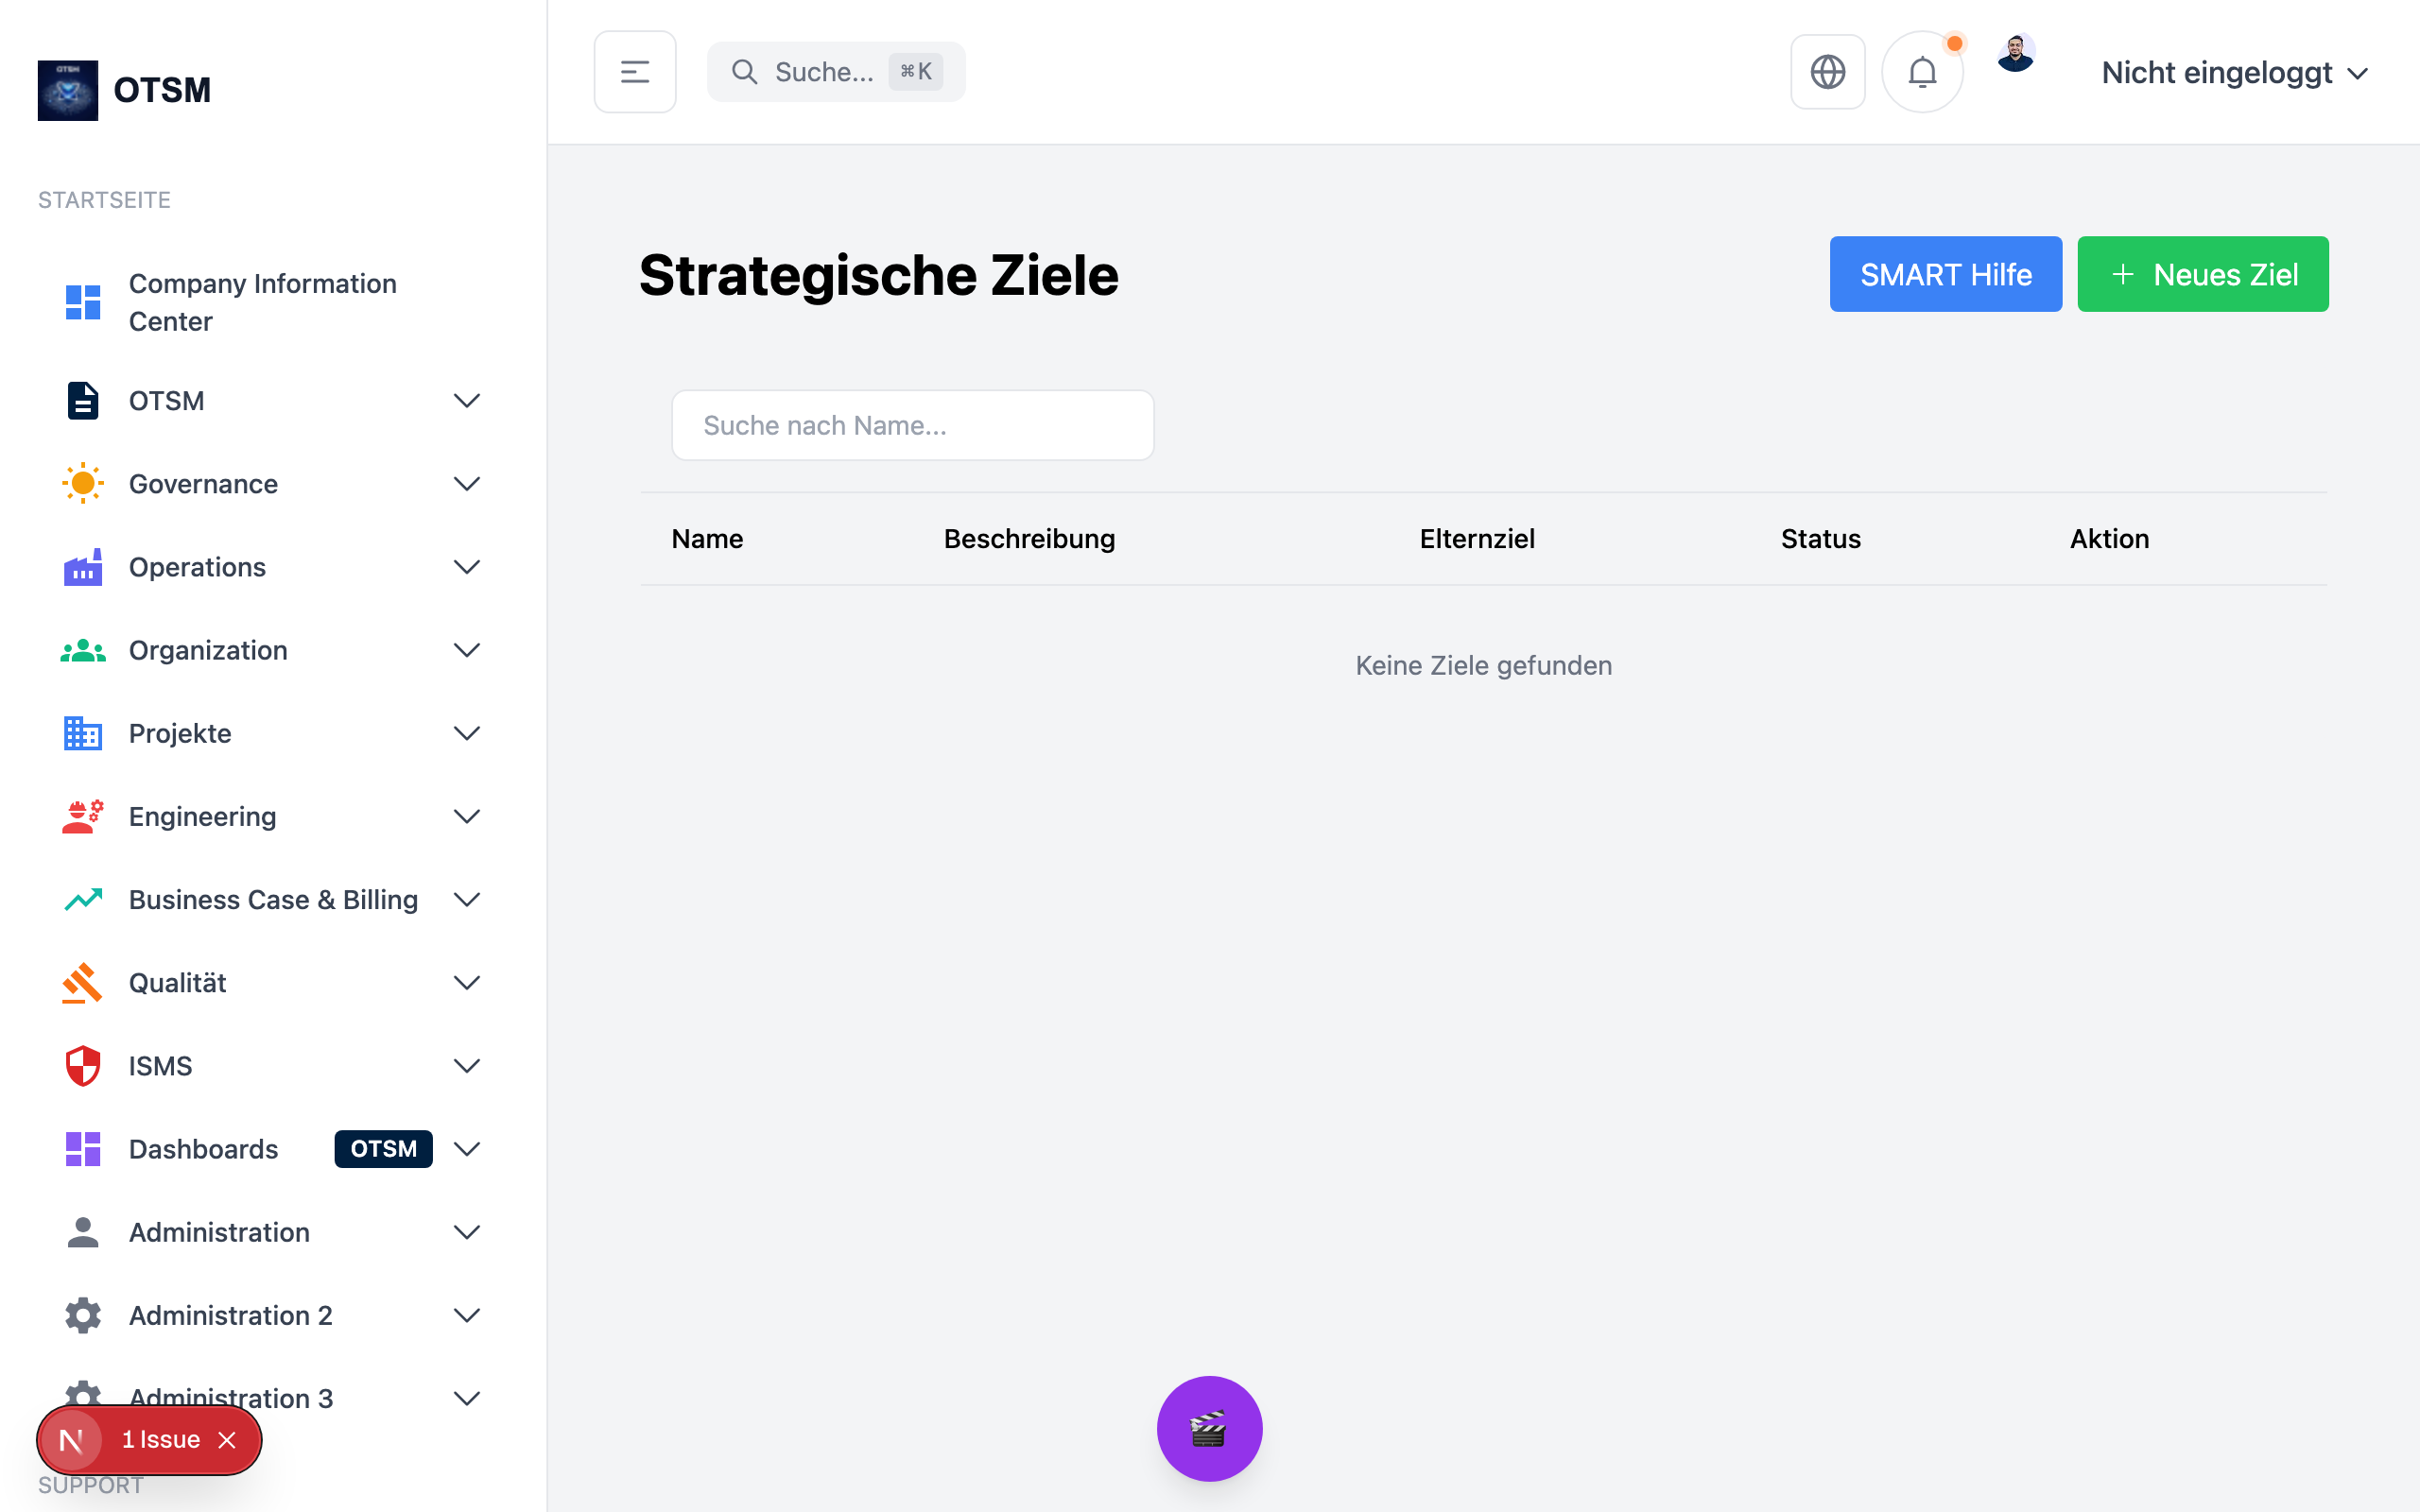Click the SMART Hilfe button
The image size is (2420, 1512).
[1945, 274]
